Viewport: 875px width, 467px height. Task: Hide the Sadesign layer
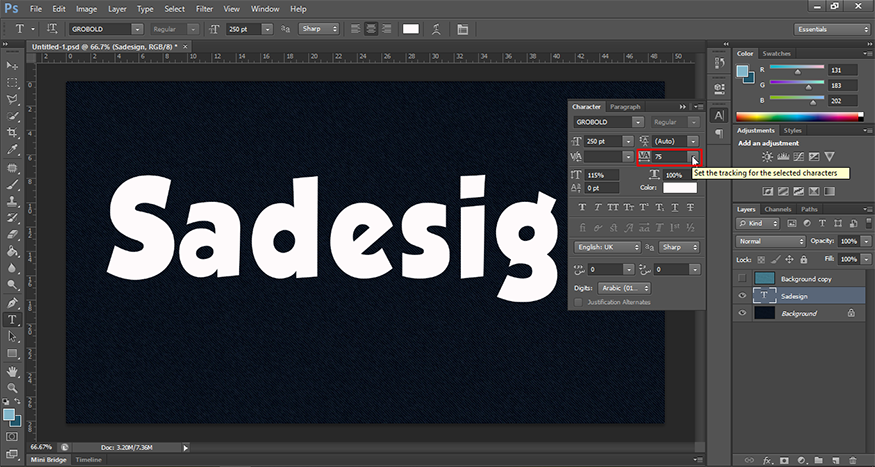point(742,296)
